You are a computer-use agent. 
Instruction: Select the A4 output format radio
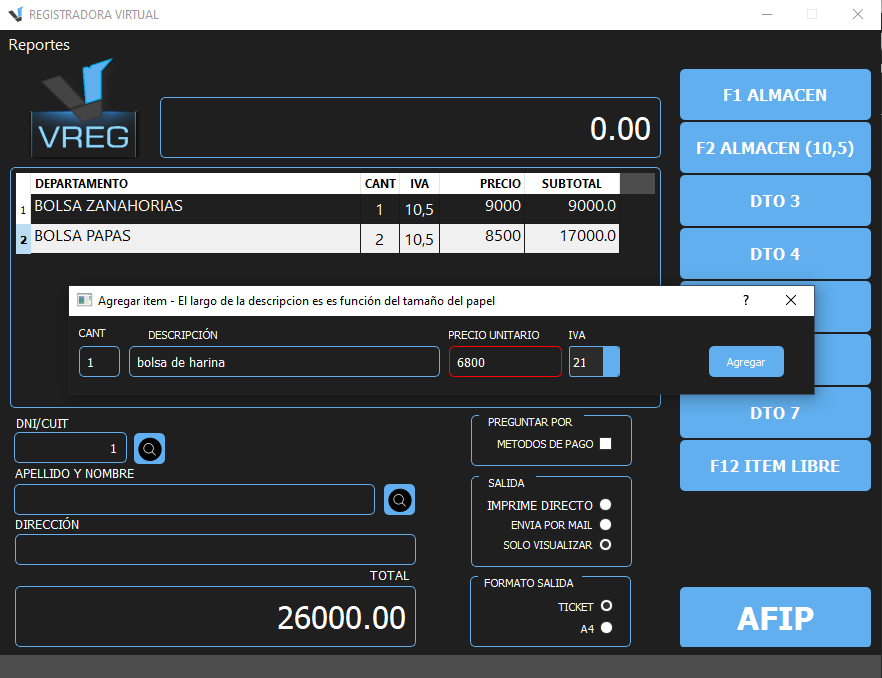(606, 628)
